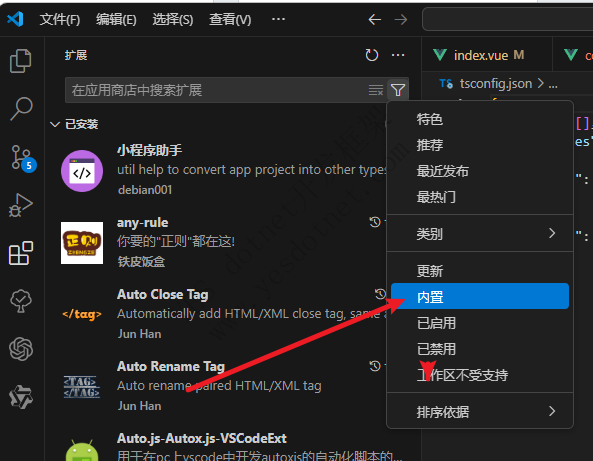Collapse the 已安装 section
593x461 pixels.
74,124
